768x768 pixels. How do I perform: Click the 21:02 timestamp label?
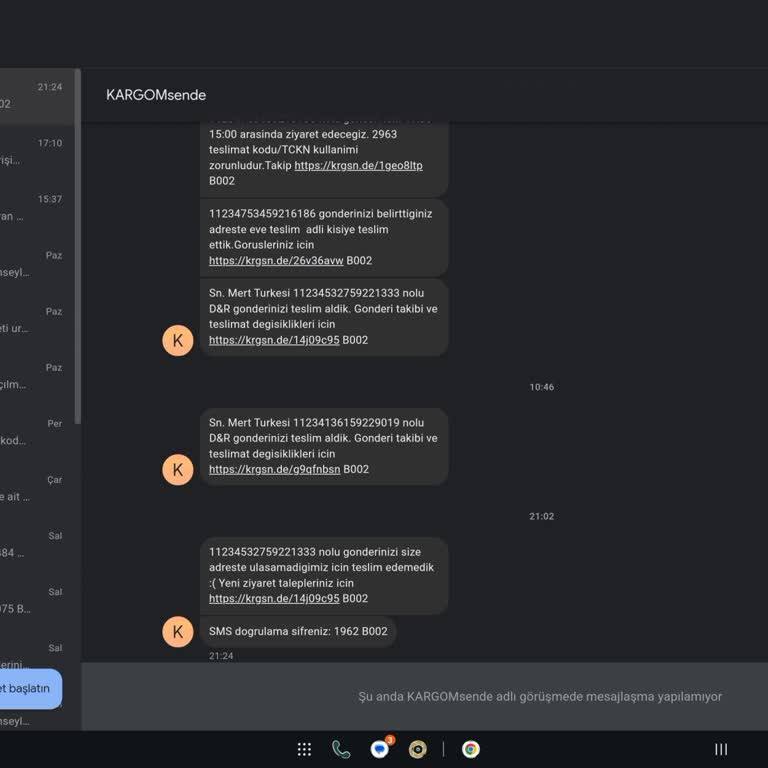(542, 517)
